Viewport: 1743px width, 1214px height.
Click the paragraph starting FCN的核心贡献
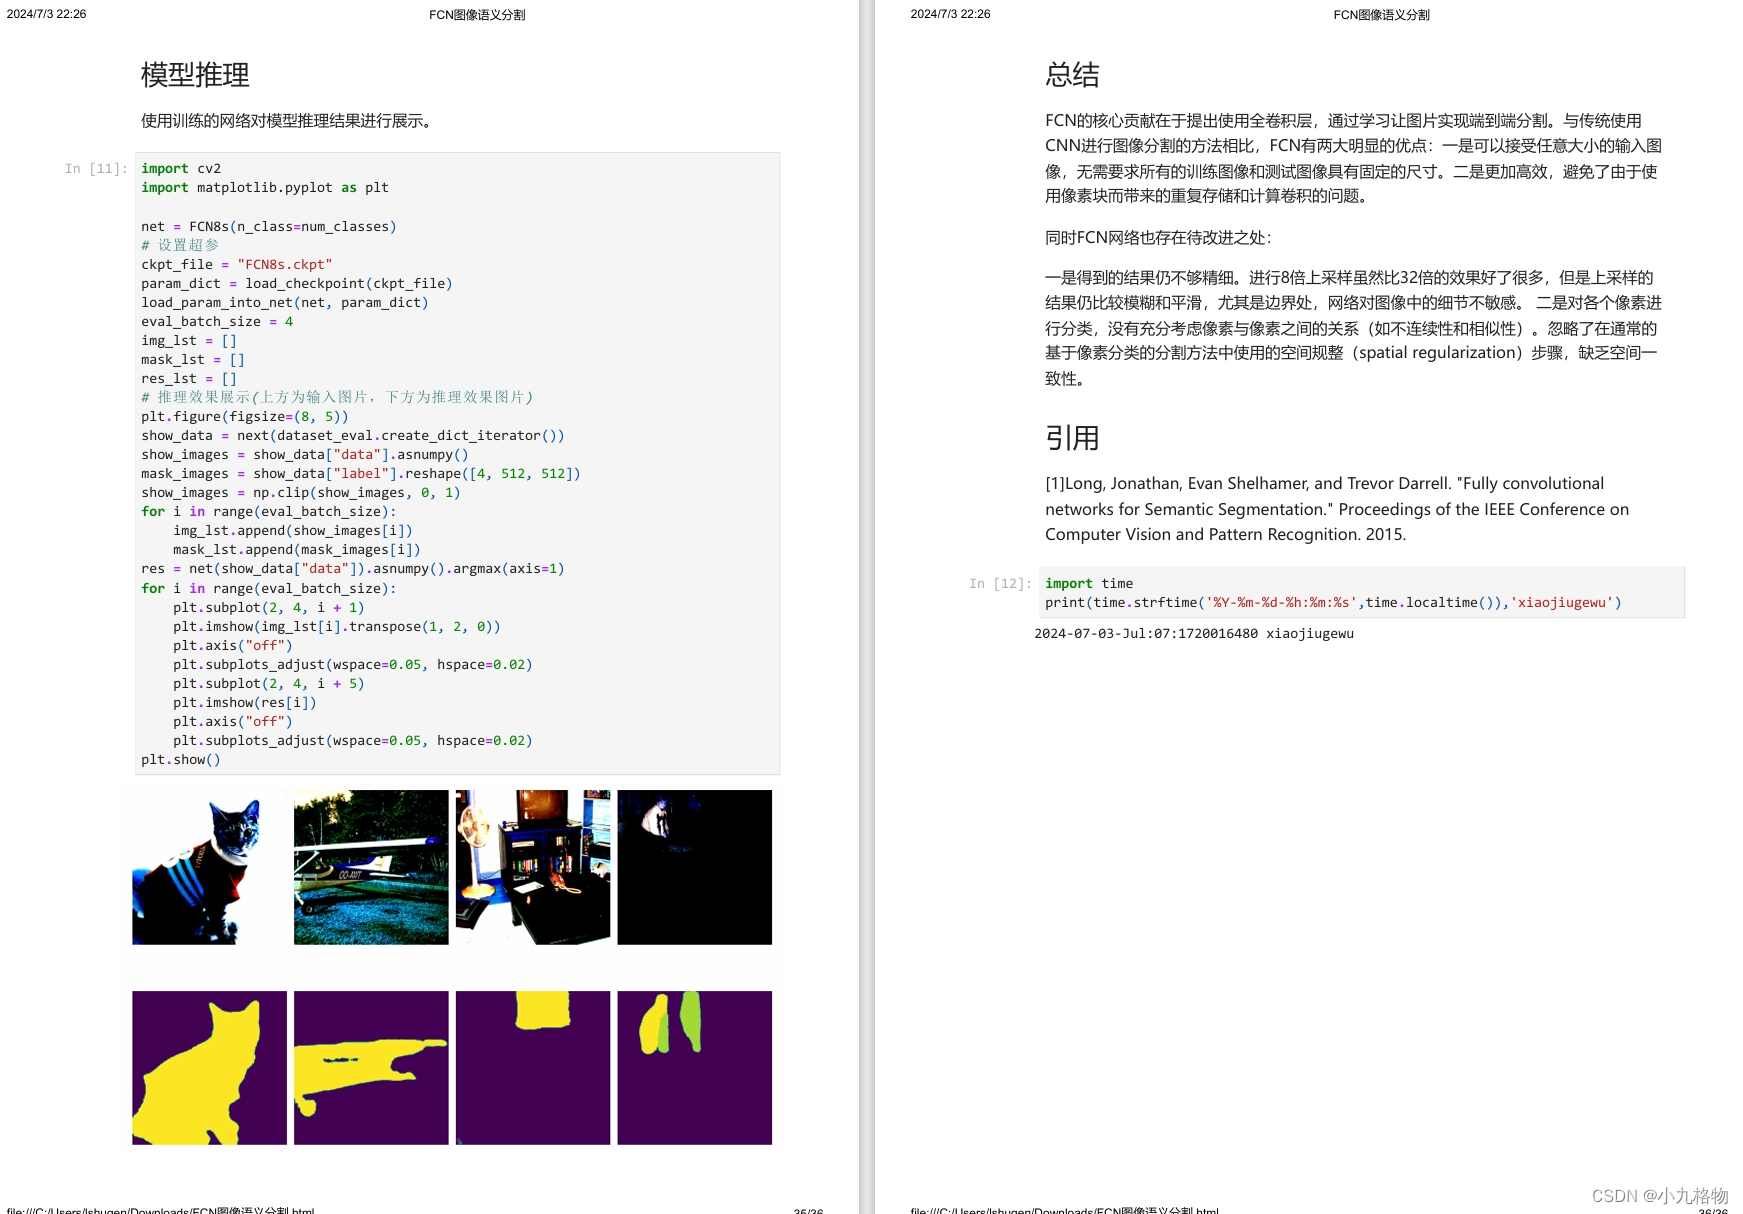tap(1354, 158)
